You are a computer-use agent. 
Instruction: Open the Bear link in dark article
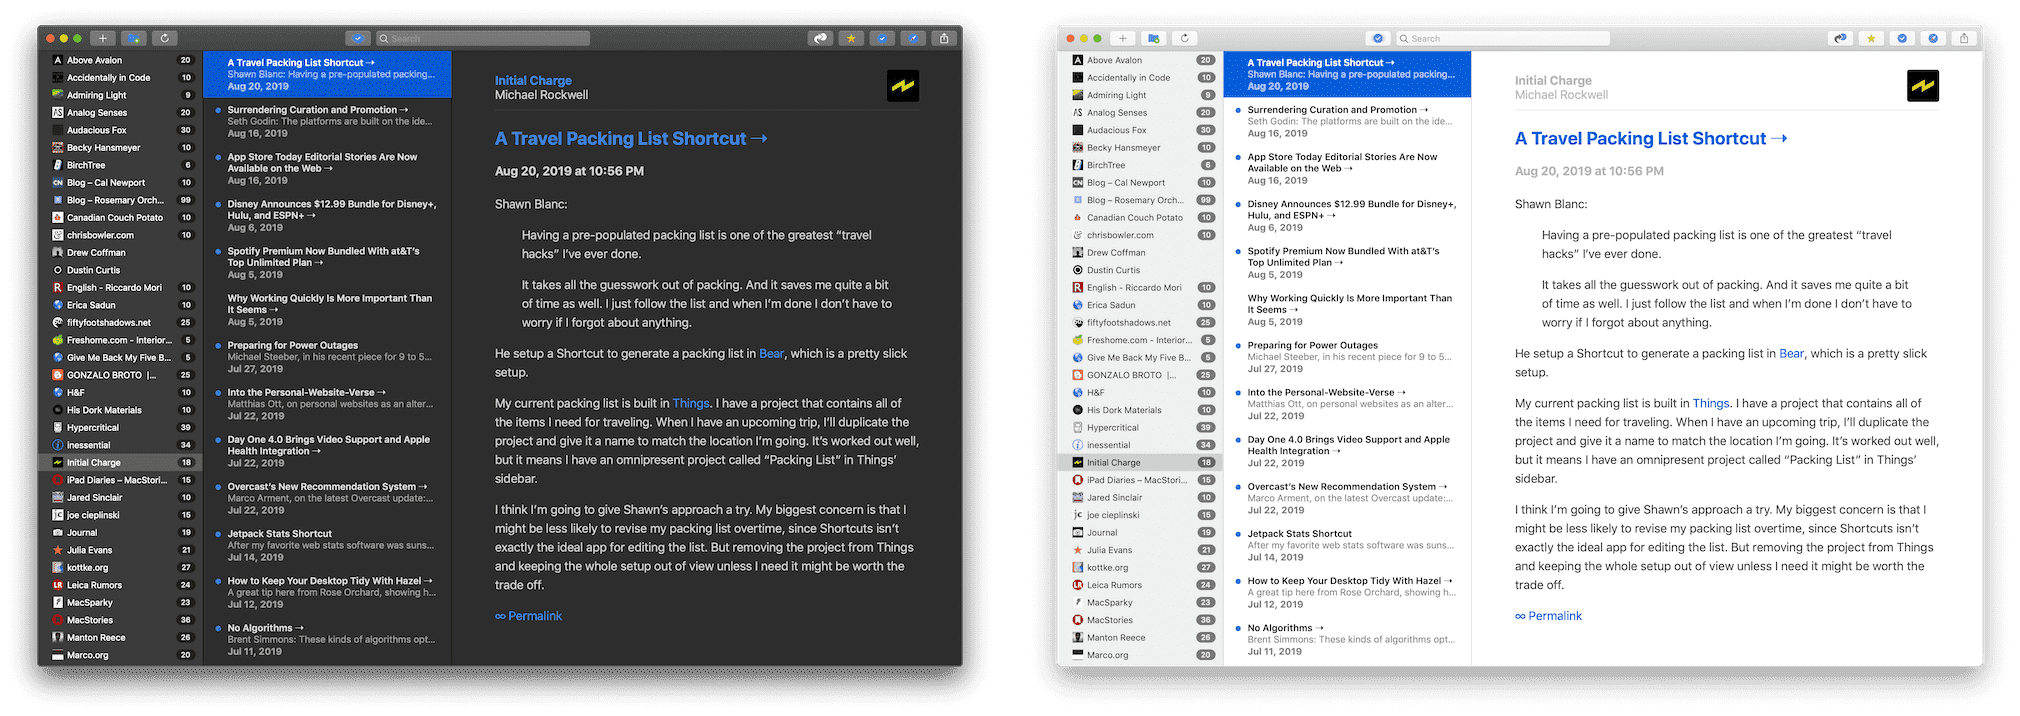point(772,353)
